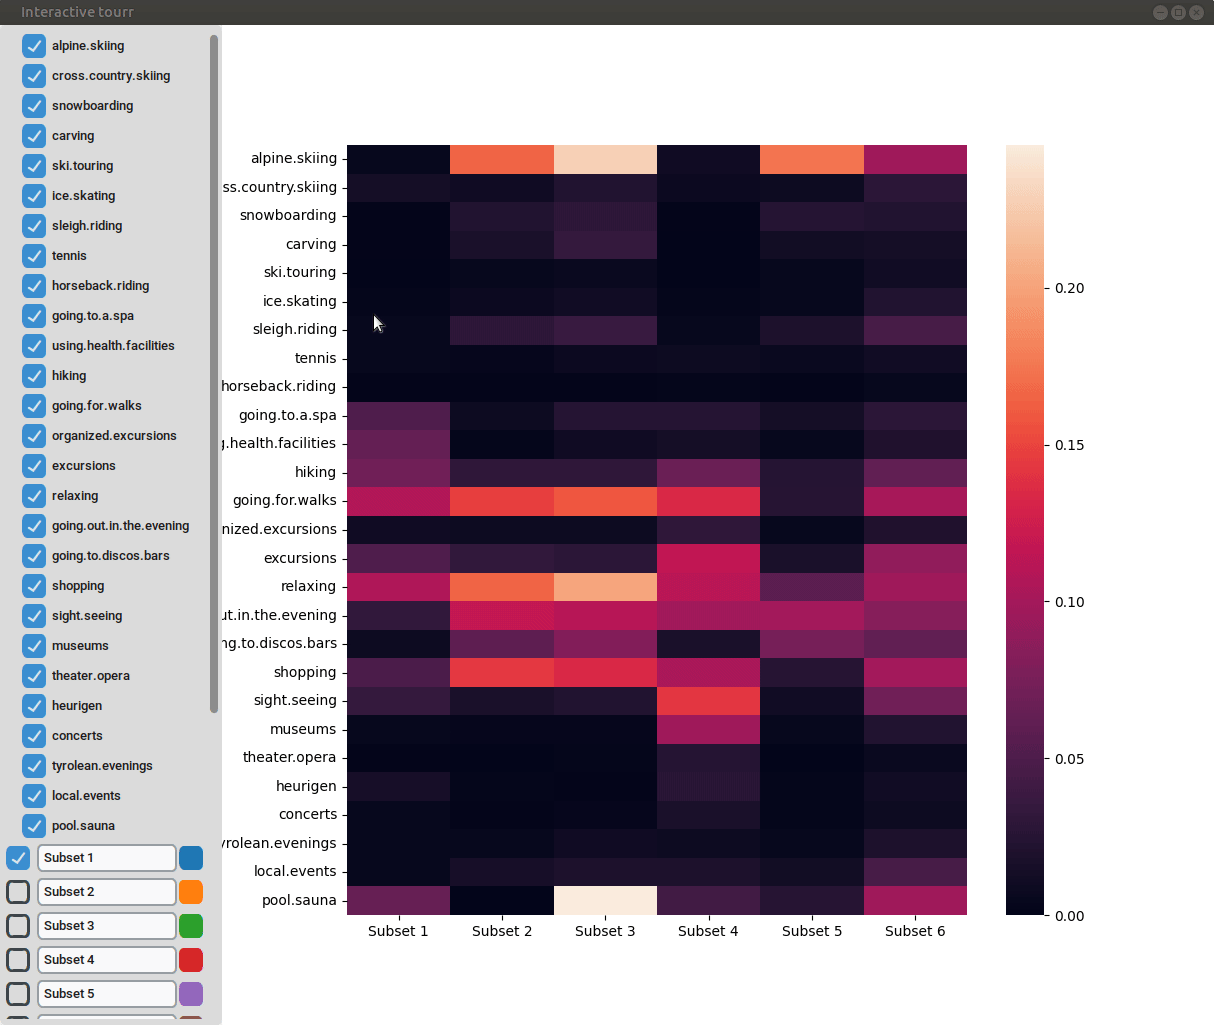Viewport: 1214px width, 1025px height.
Task: Open the purple Subset 5 color swatch
Action: pyautogui.click(x=191, y=994)
